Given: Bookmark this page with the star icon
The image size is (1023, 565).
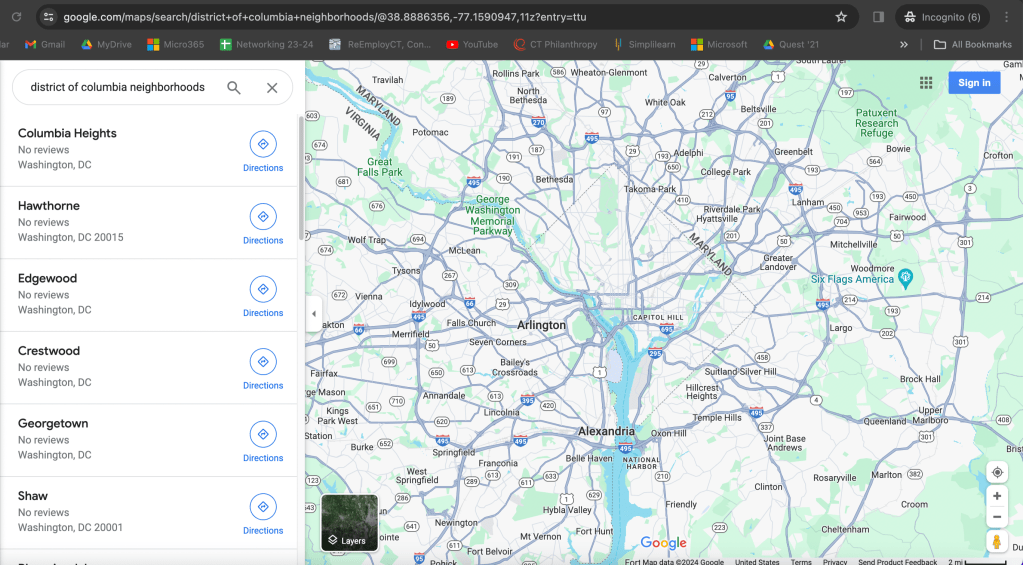Looking at the screenshot, I should (841, 17).
